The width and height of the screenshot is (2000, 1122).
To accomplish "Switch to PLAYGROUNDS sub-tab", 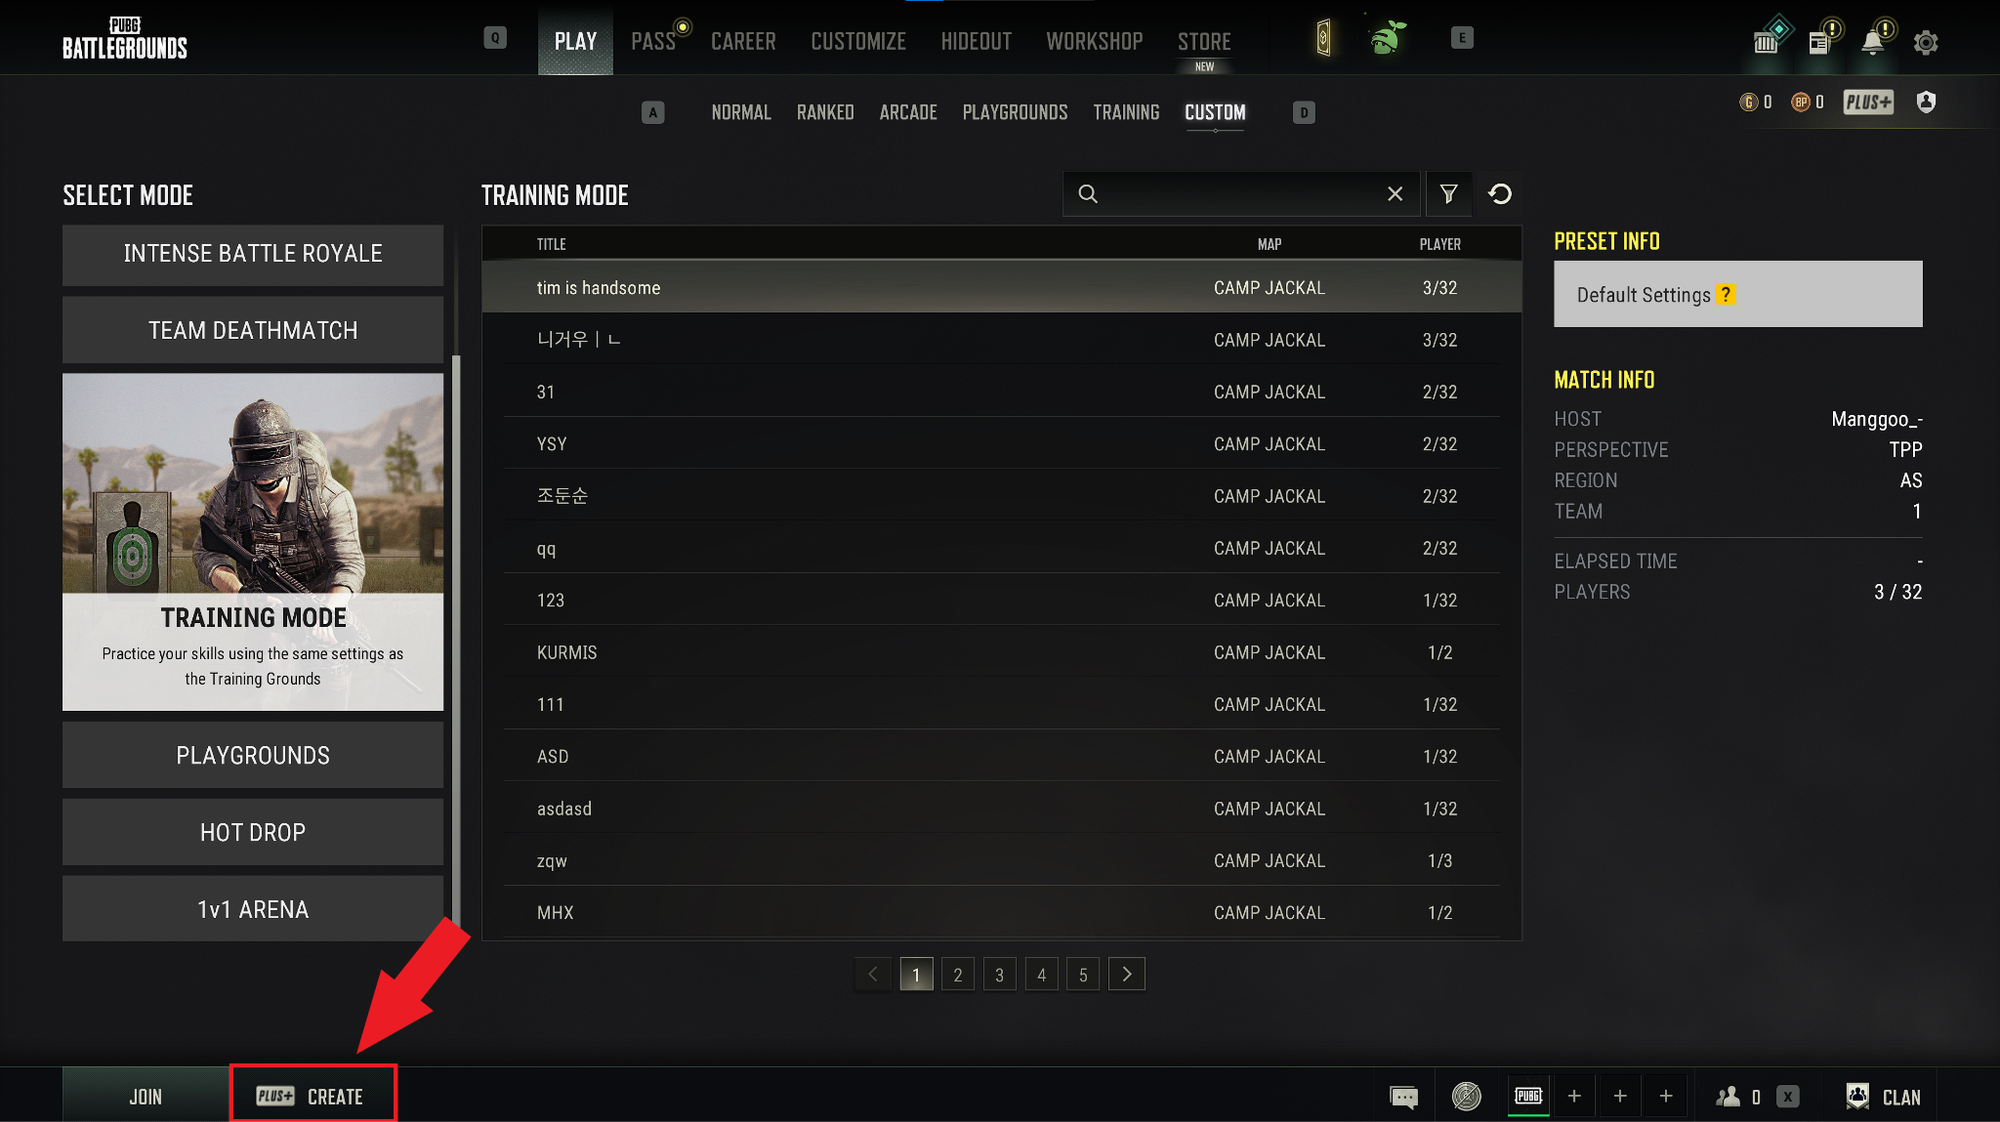I will (1015, 112).
